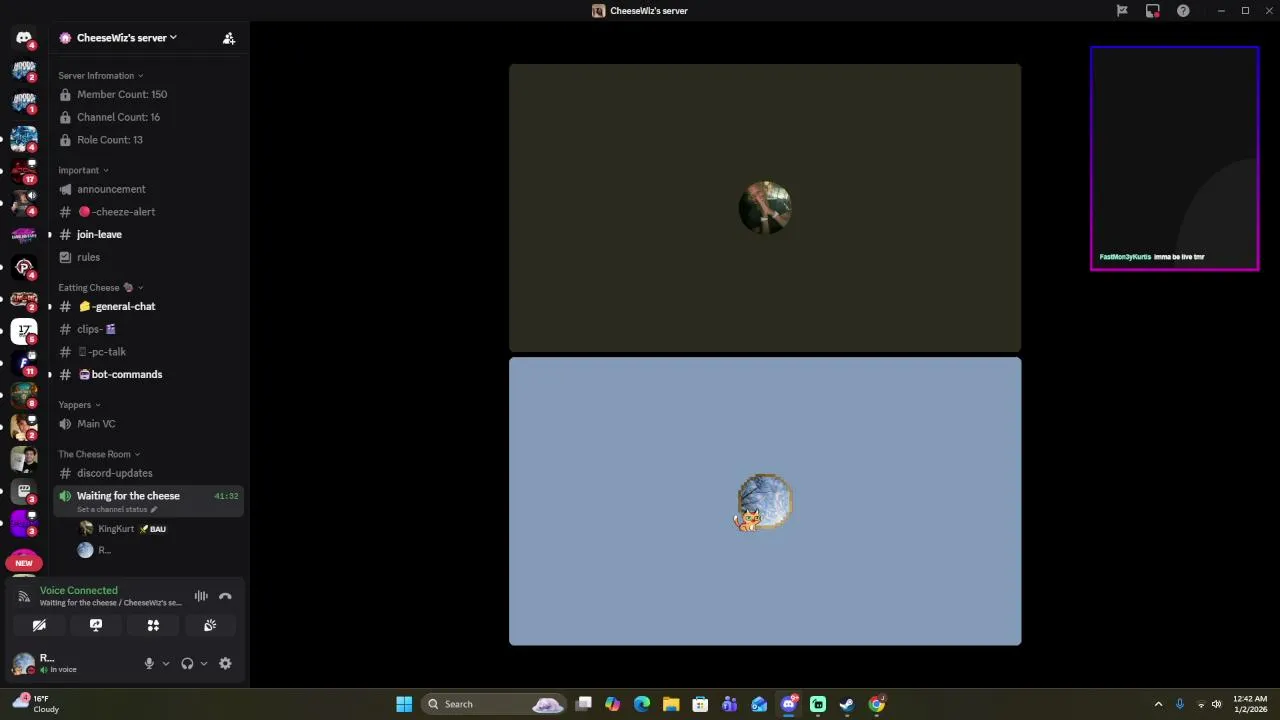The height and width of the screenshot is (720, 1280).
Task: Open Microsoft Store from the taskbar
Action: point(700,704)
